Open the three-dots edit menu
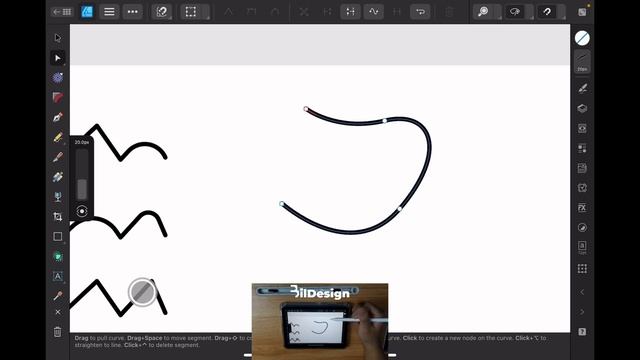640x360 pixels. click(133, 12)
